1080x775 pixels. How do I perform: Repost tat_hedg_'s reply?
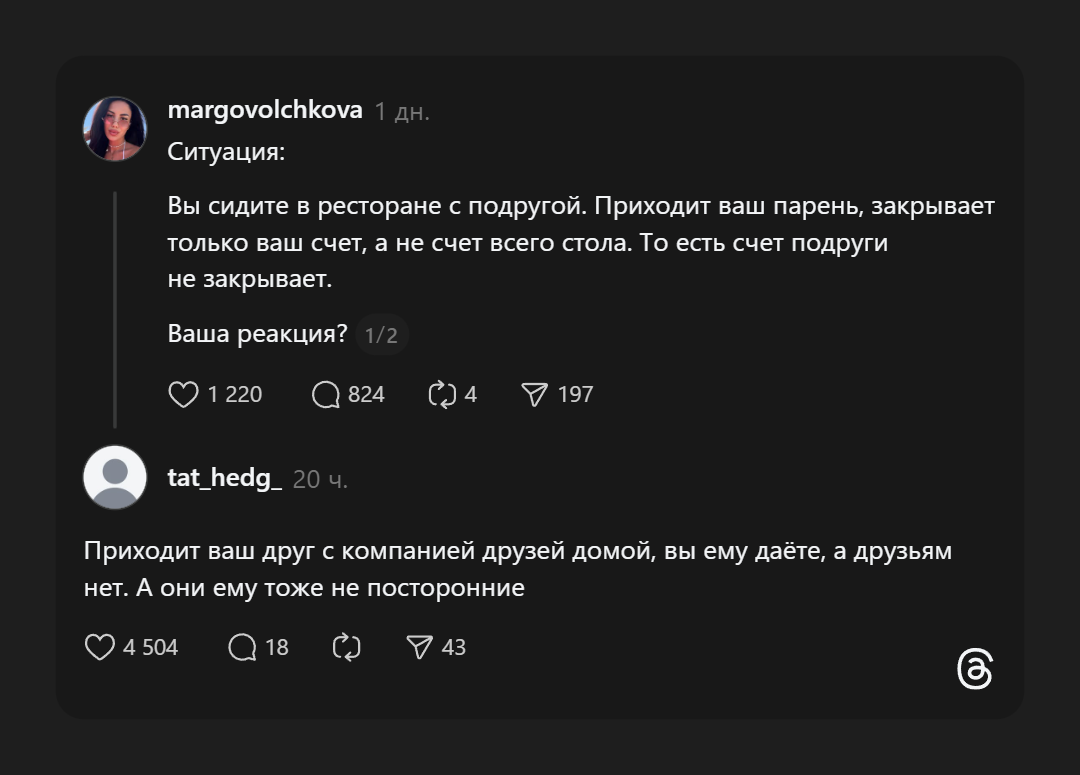347,647
